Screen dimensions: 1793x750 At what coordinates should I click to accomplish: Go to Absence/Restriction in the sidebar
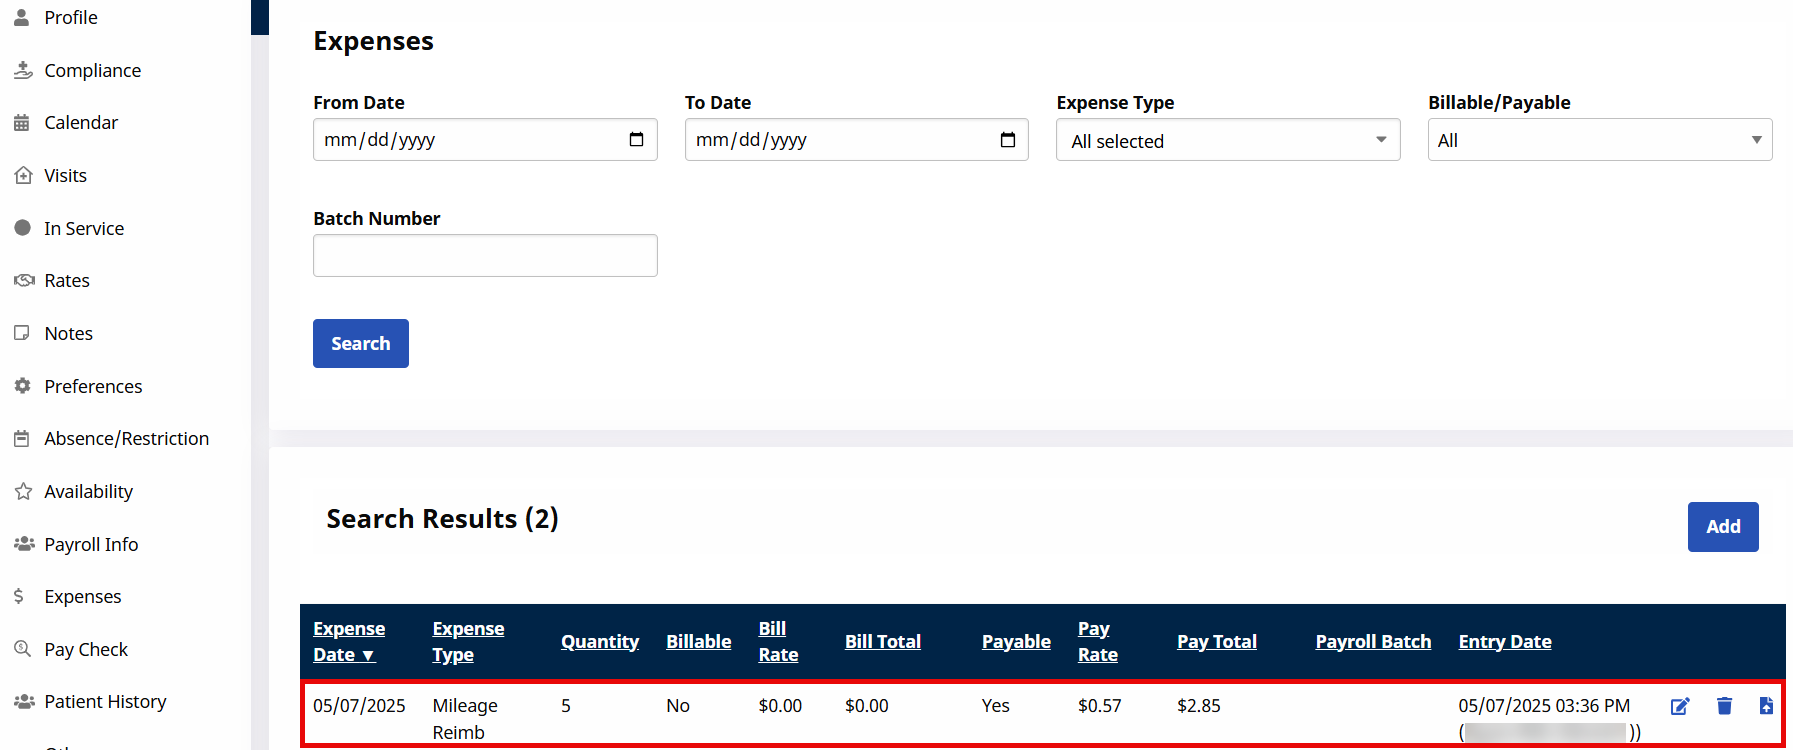click(x=126, y=438)
